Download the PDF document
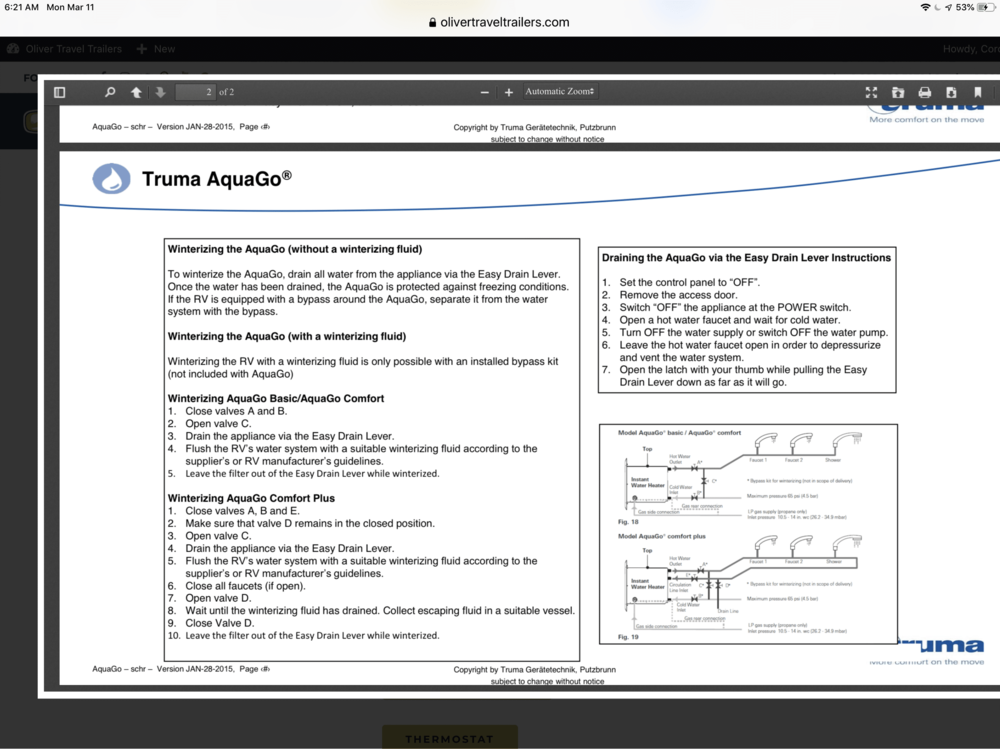The image size is (1000, 749). (x=951, y=92)
